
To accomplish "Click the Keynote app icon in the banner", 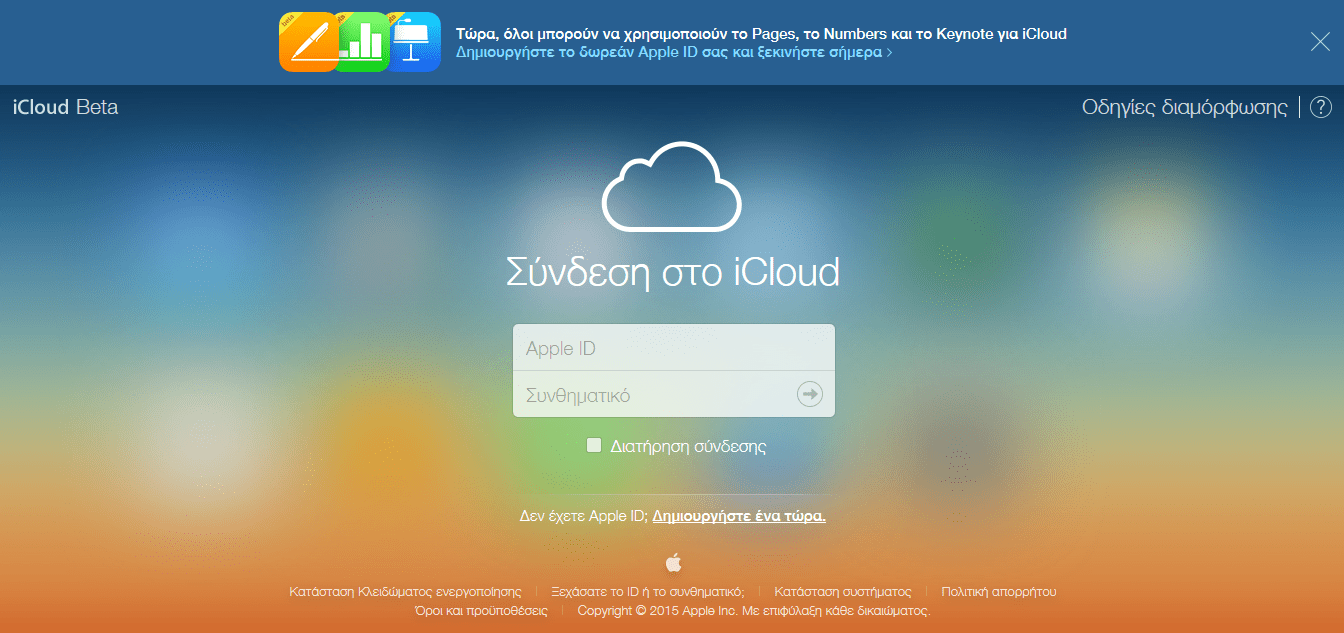I will point(414,42).
